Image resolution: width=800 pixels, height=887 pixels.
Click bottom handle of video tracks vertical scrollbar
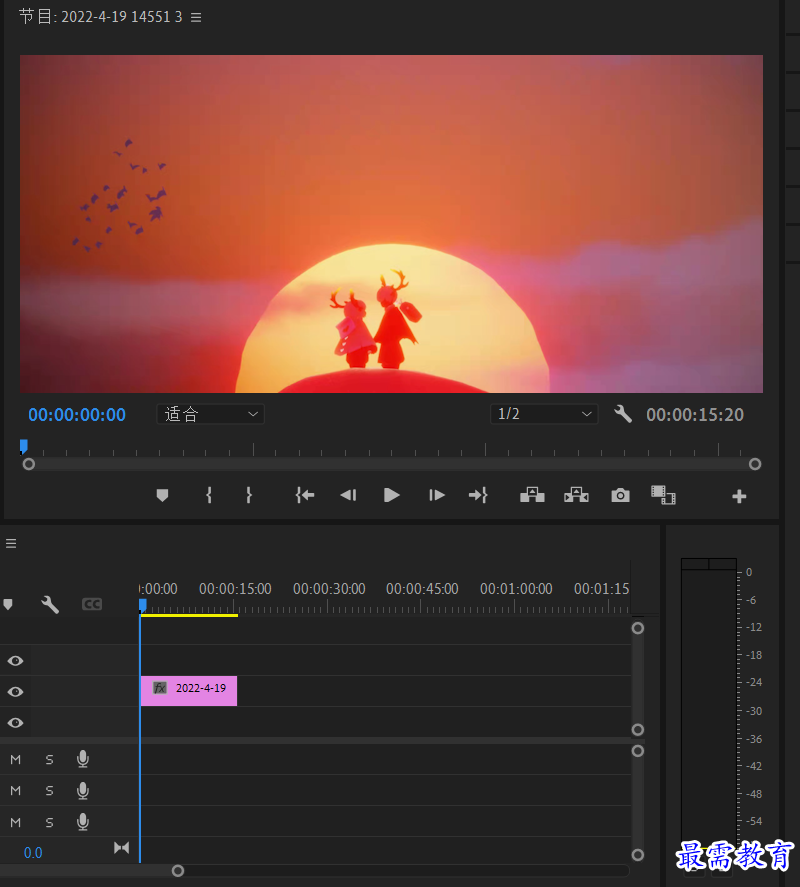pyautogui.click(x=638, y=730)
